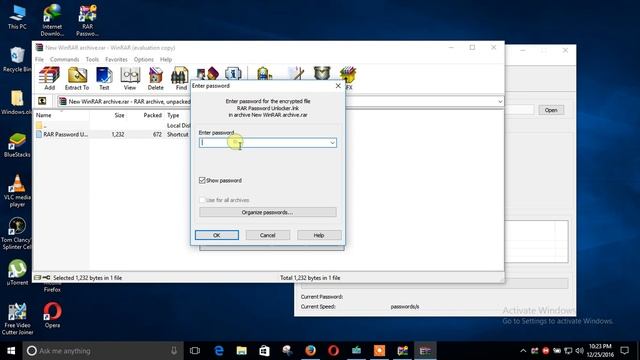Image resolution: width=640 pixels, height=360 pixels.
Task: Show hidden system tray icons chevron
Action: 523,351
